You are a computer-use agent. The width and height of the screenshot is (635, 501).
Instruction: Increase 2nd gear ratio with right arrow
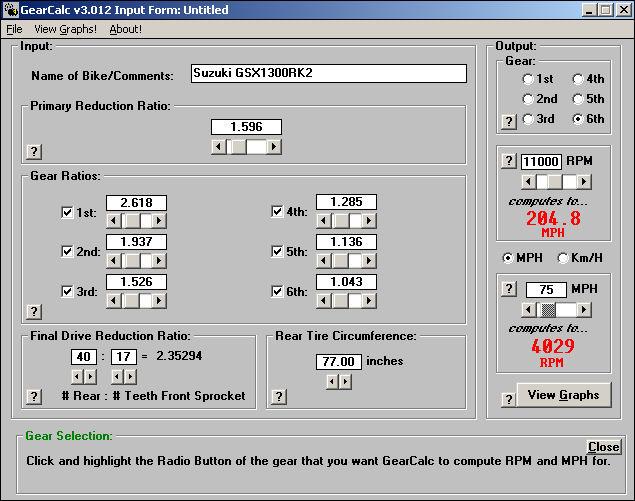pos(160,260)
